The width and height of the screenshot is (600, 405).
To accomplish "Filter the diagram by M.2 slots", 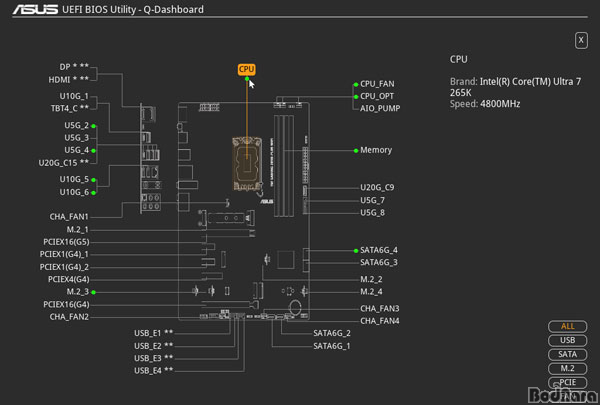I will tap(567, 369).
